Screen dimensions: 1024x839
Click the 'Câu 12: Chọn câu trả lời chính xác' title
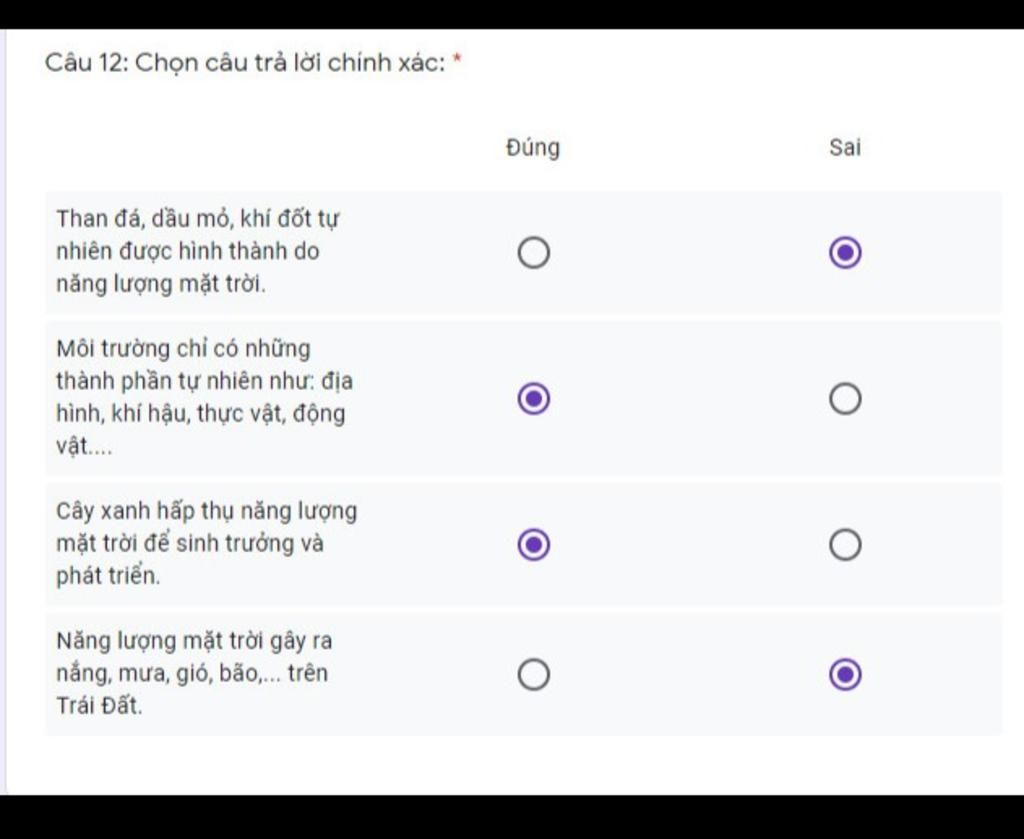point(245,63)
